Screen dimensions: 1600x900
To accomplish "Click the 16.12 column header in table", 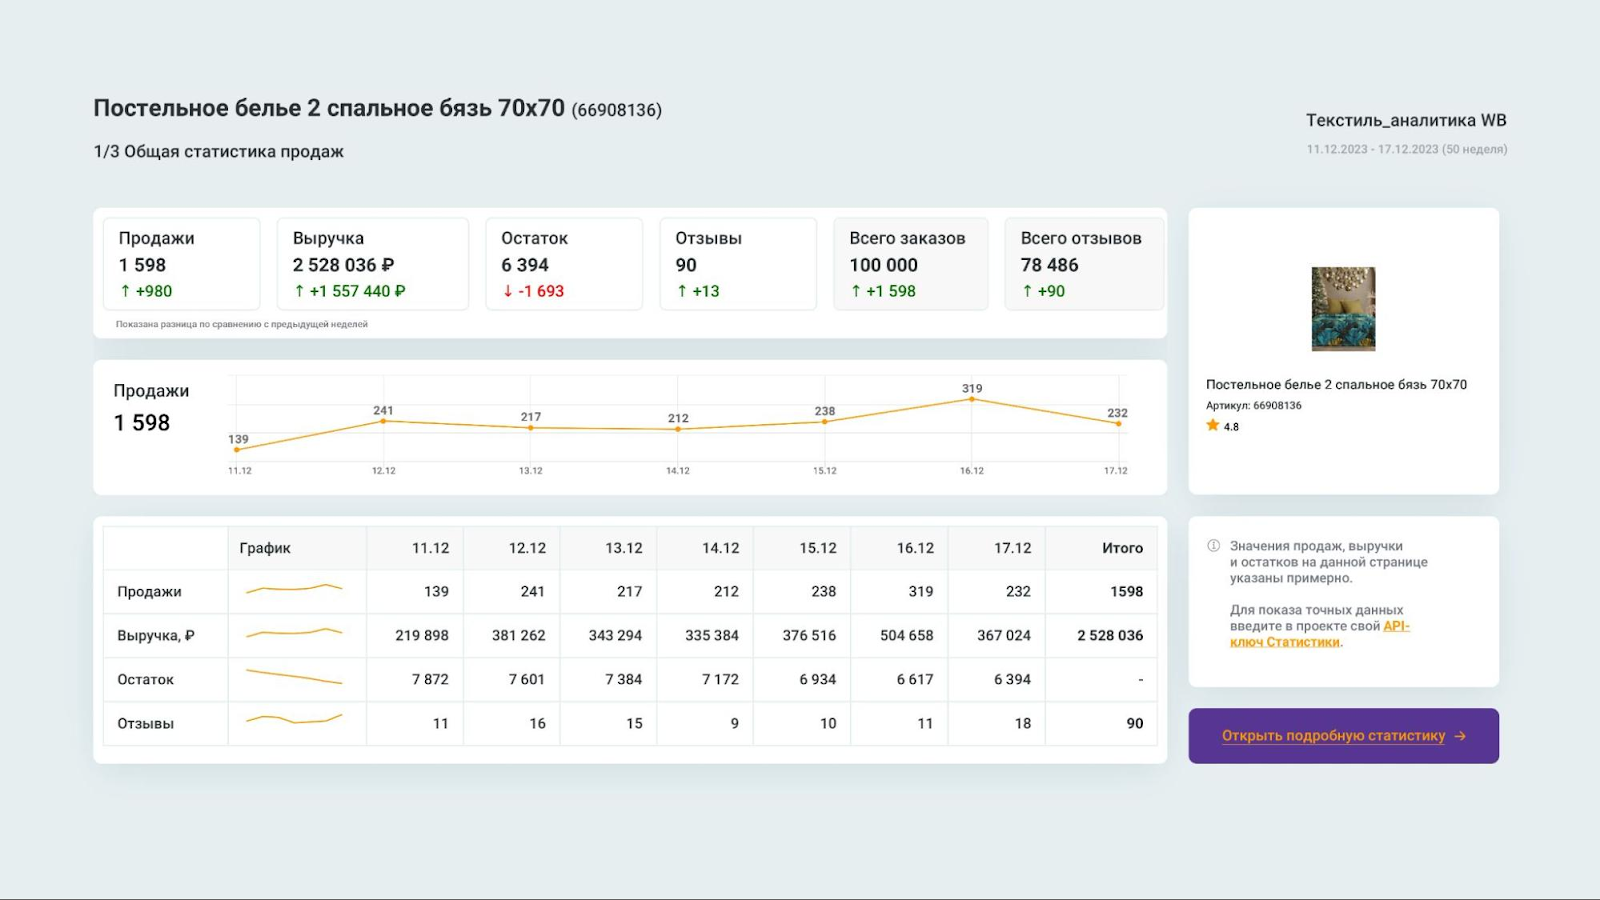I will coord(914,548).
